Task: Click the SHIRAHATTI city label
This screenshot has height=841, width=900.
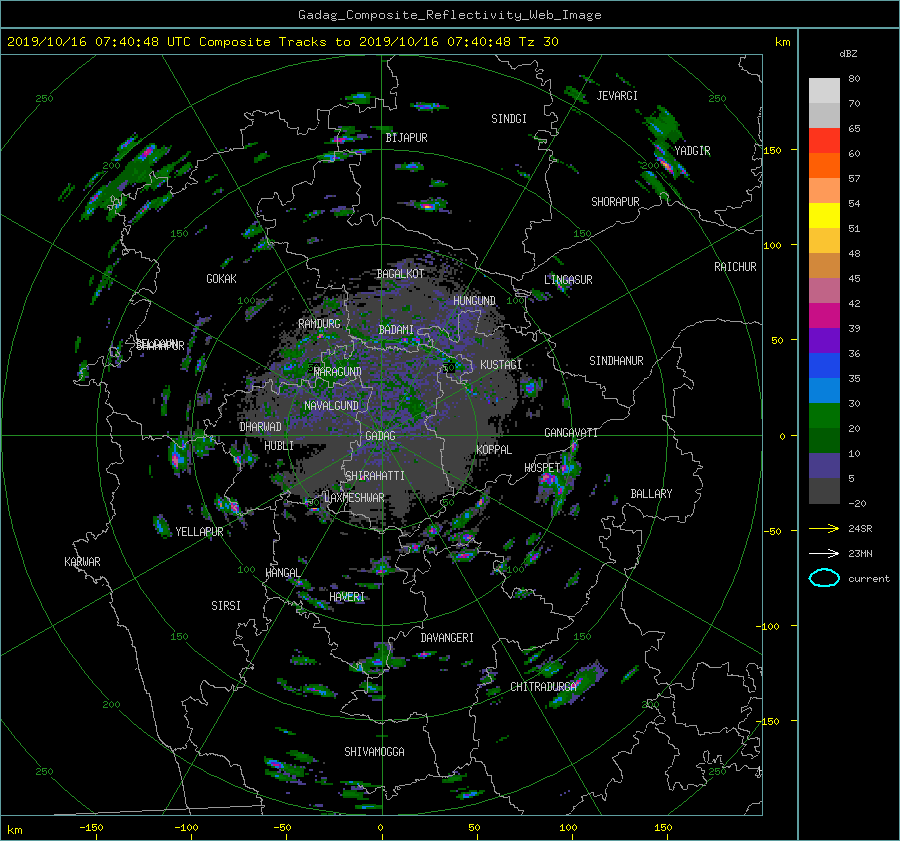Action: (375, 476)
